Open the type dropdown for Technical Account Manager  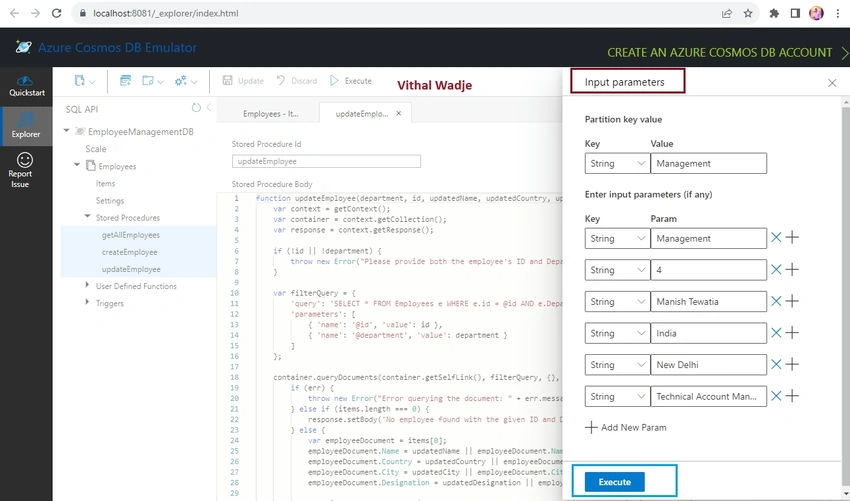click(x=617, y=396)
